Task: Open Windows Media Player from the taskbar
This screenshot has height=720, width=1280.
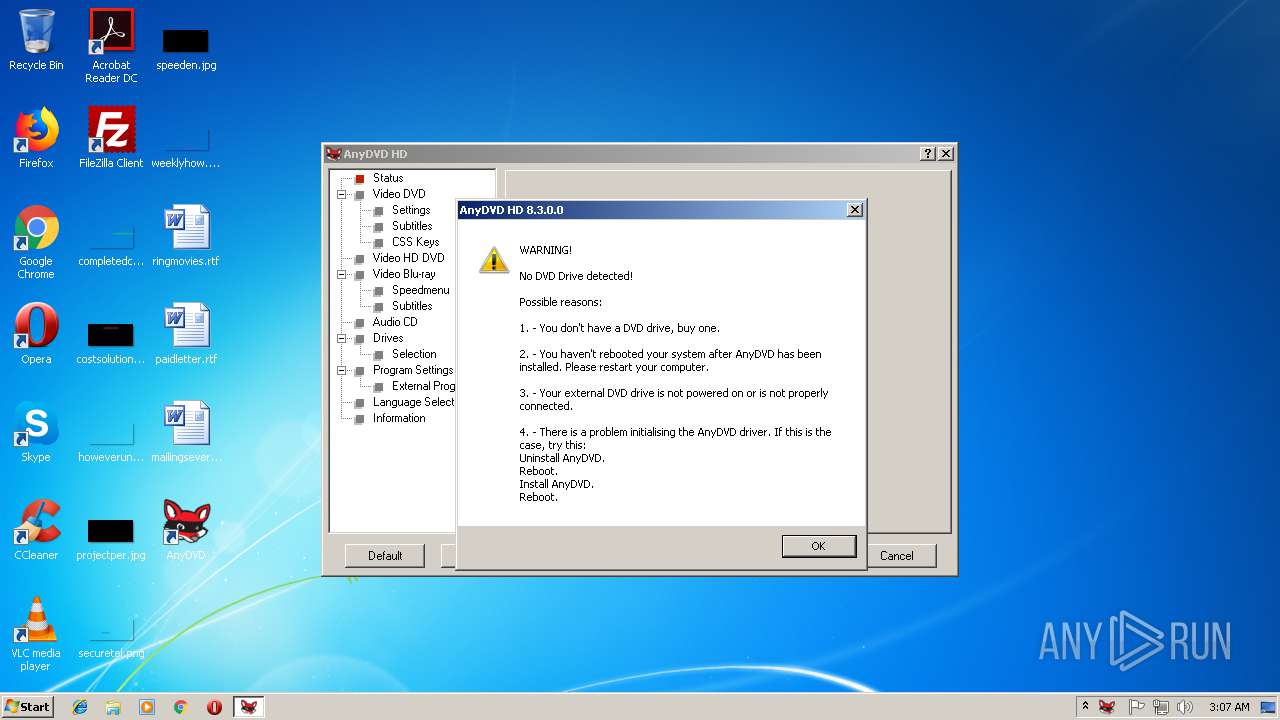Action: (x=147, y=707)
